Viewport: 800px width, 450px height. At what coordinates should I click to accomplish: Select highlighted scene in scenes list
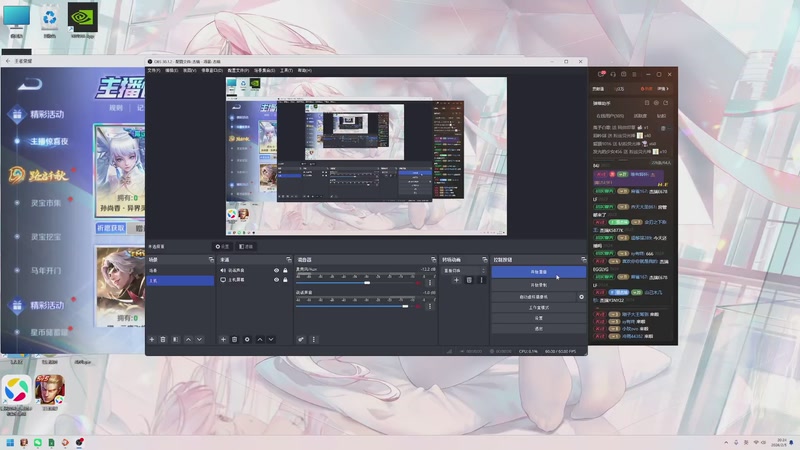180,281
